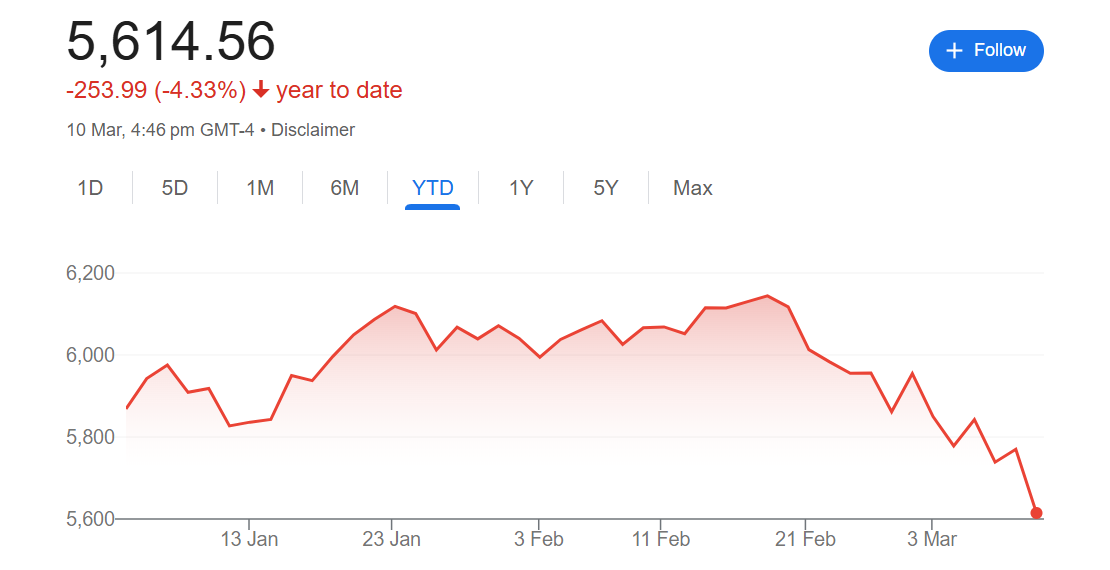
Task: Click the 3 Feb date label
Action: tap(539, 540)
